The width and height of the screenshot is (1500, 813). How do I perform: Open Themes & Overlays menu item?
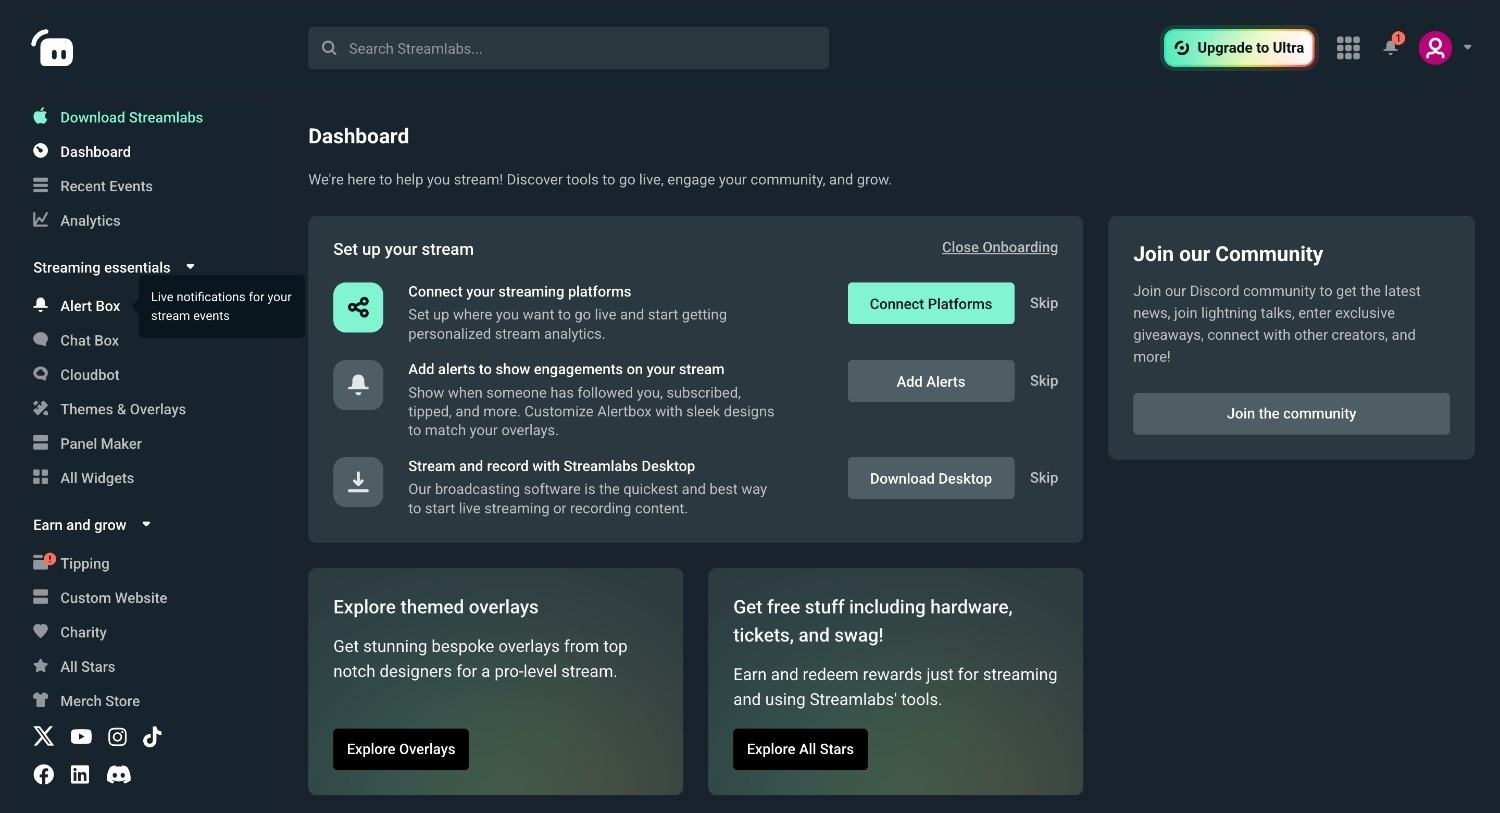point(122,409)
